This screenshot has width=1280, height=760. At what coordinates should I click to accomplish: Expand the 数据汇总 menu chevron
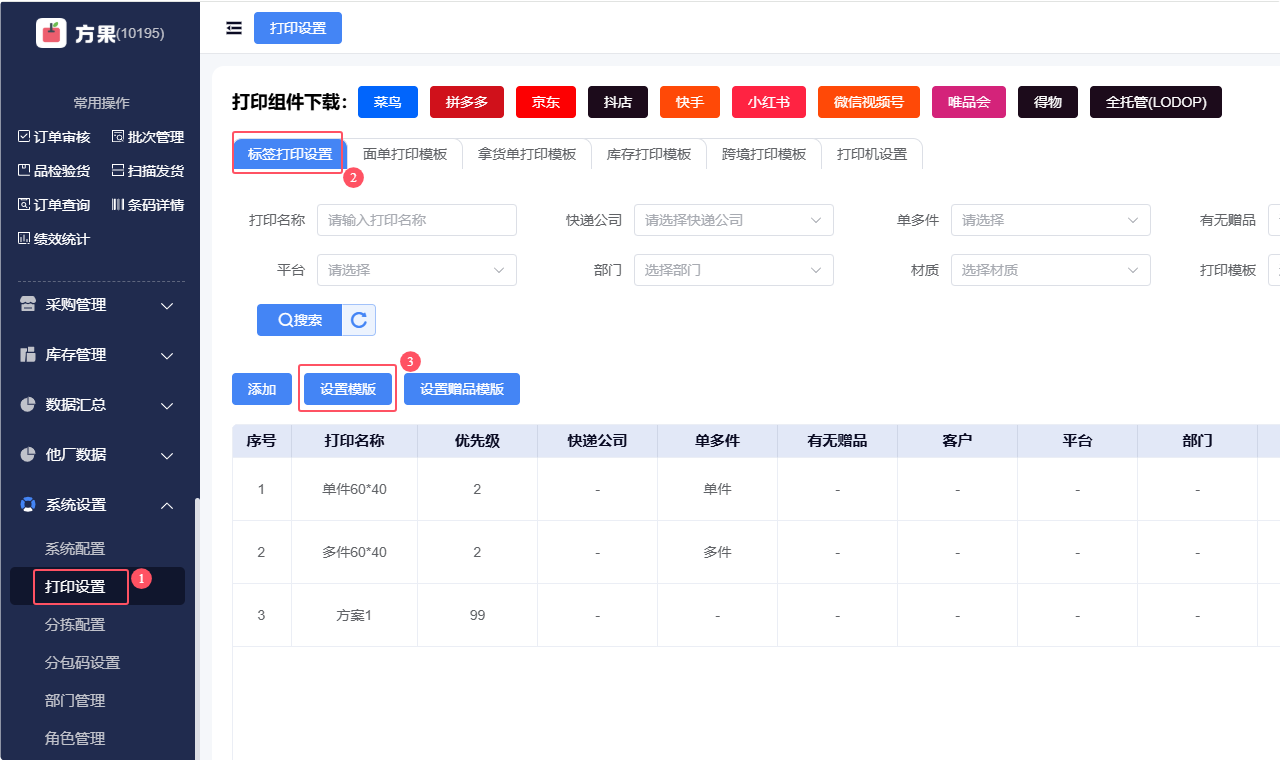pos(167,405)
